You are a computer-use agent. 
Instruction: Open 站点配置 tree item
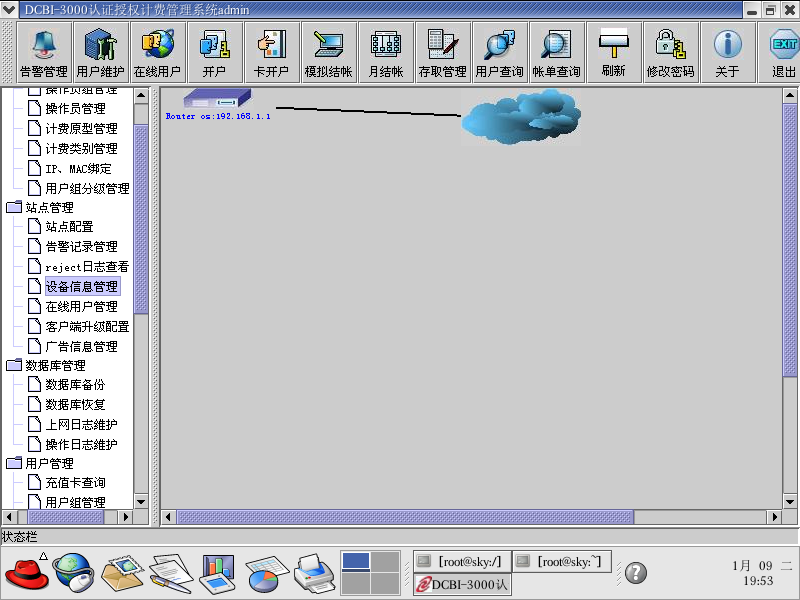click(69, 227)
